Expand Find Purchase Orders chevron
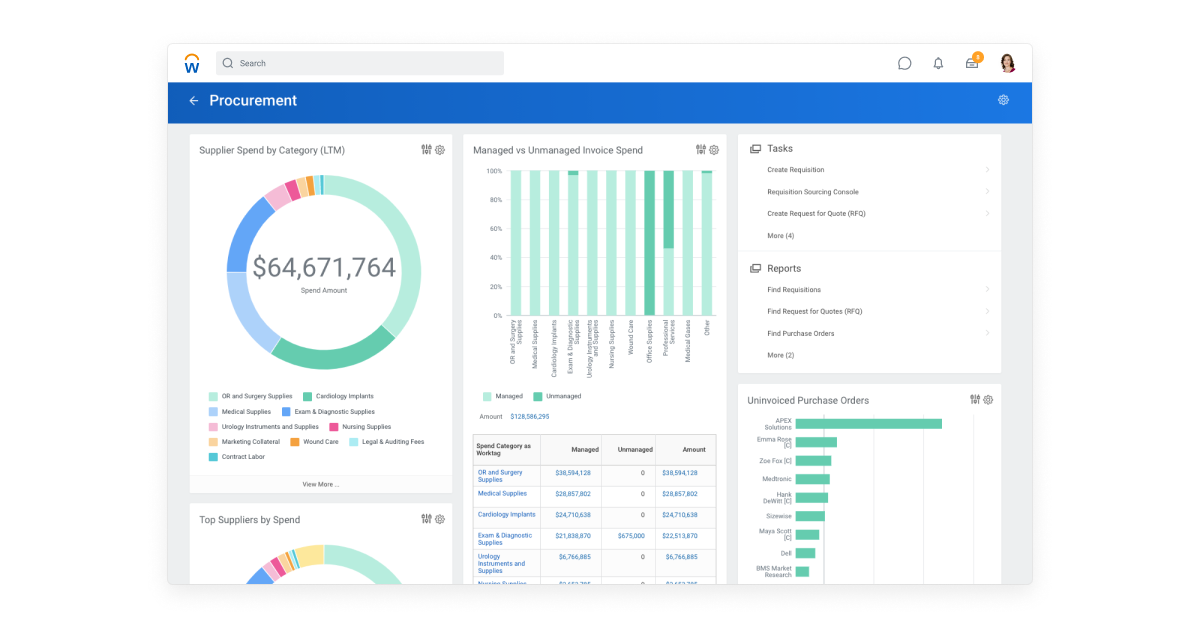The image size is (1200, 628). pos(987,334)
